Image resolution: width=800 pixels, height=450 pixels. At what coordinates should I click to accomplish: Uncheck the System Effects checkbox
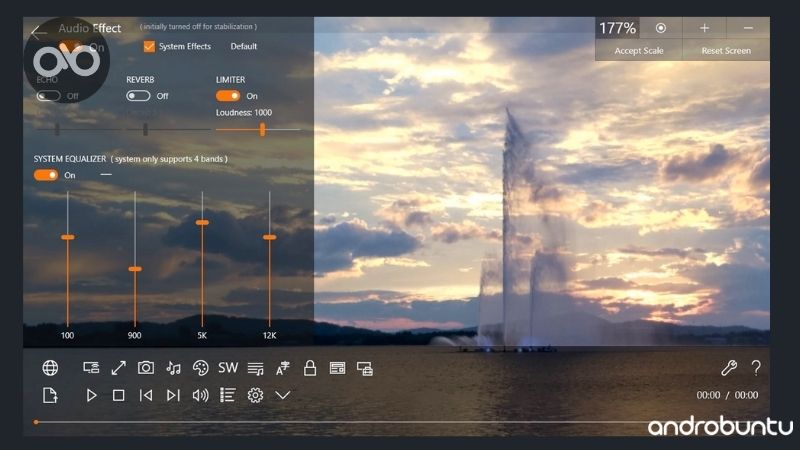click(149, 46)
